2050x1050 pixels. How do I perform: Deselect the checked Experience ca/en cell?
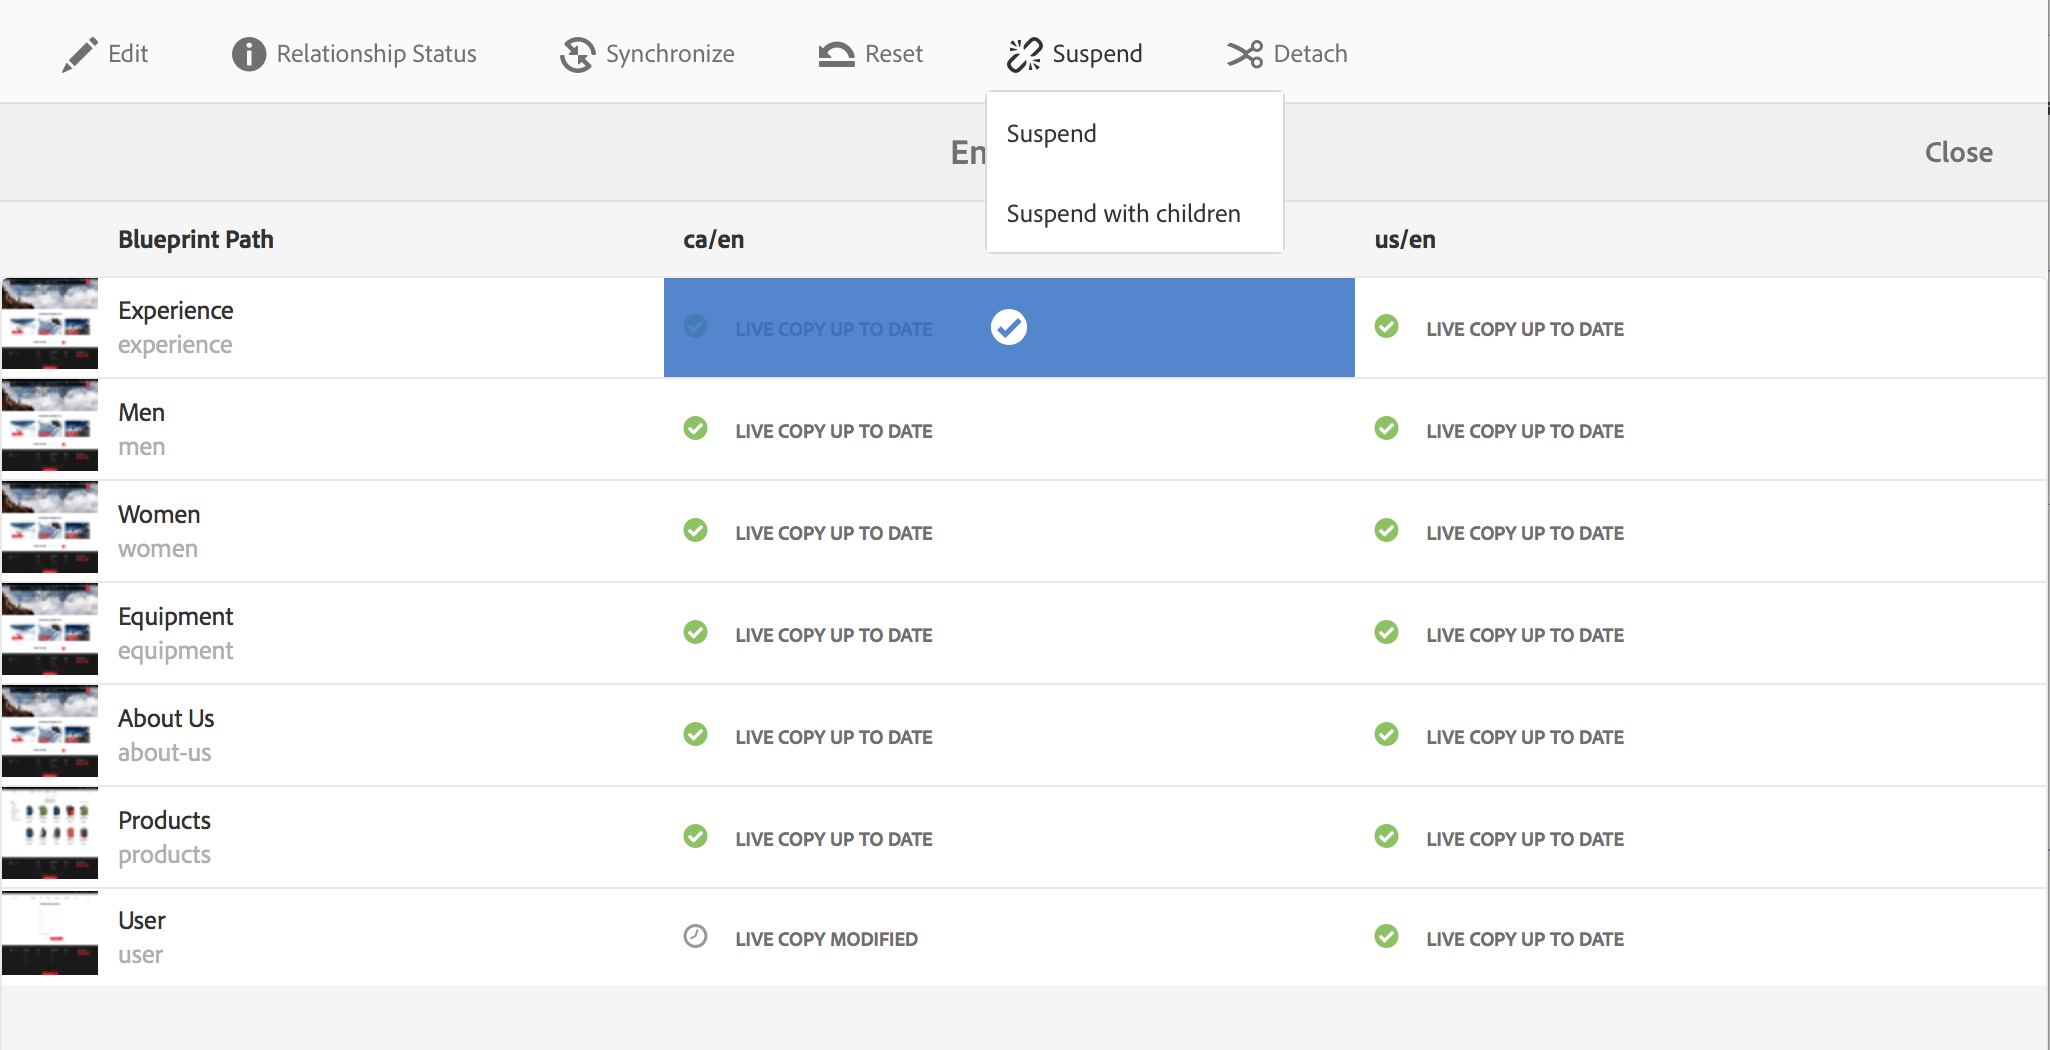click(1008, 327)
